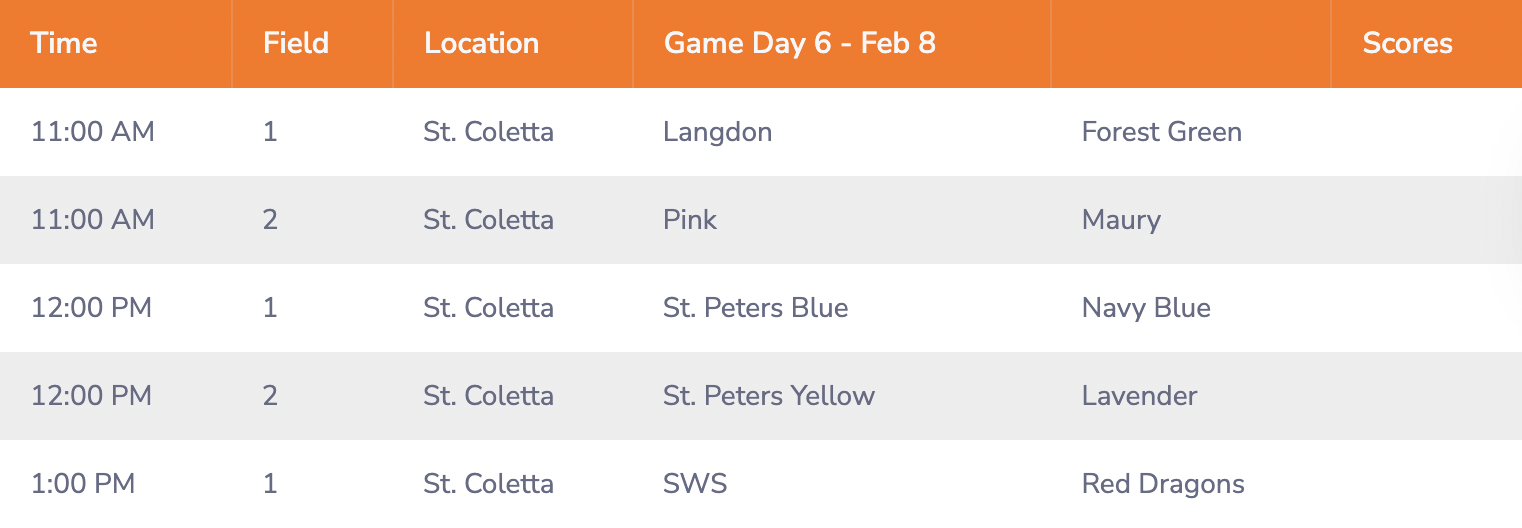Click field number in St. Peters Blue row
Viewport: 1522px width, 528px height.
(x=270, y=308)
